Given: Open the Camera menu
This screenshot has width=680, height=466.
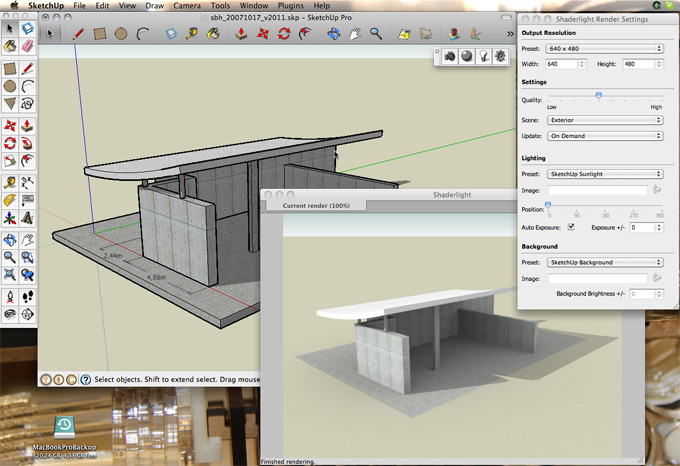Looking at the screenshot, I should 187,6.
